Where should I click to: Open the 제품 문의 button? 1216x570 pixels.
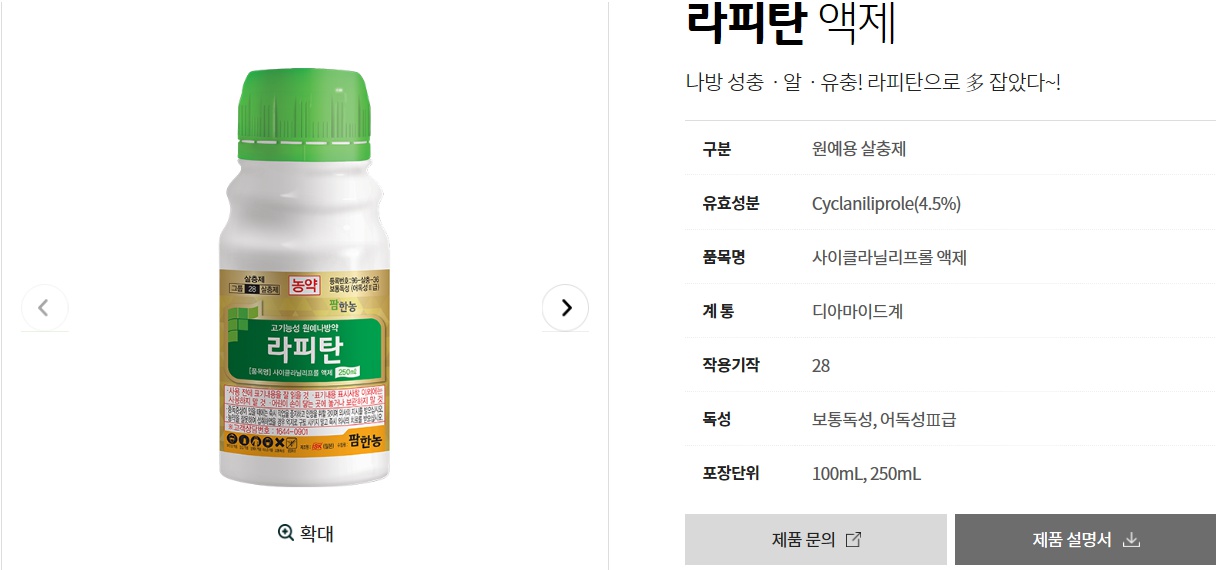[816, 540]
